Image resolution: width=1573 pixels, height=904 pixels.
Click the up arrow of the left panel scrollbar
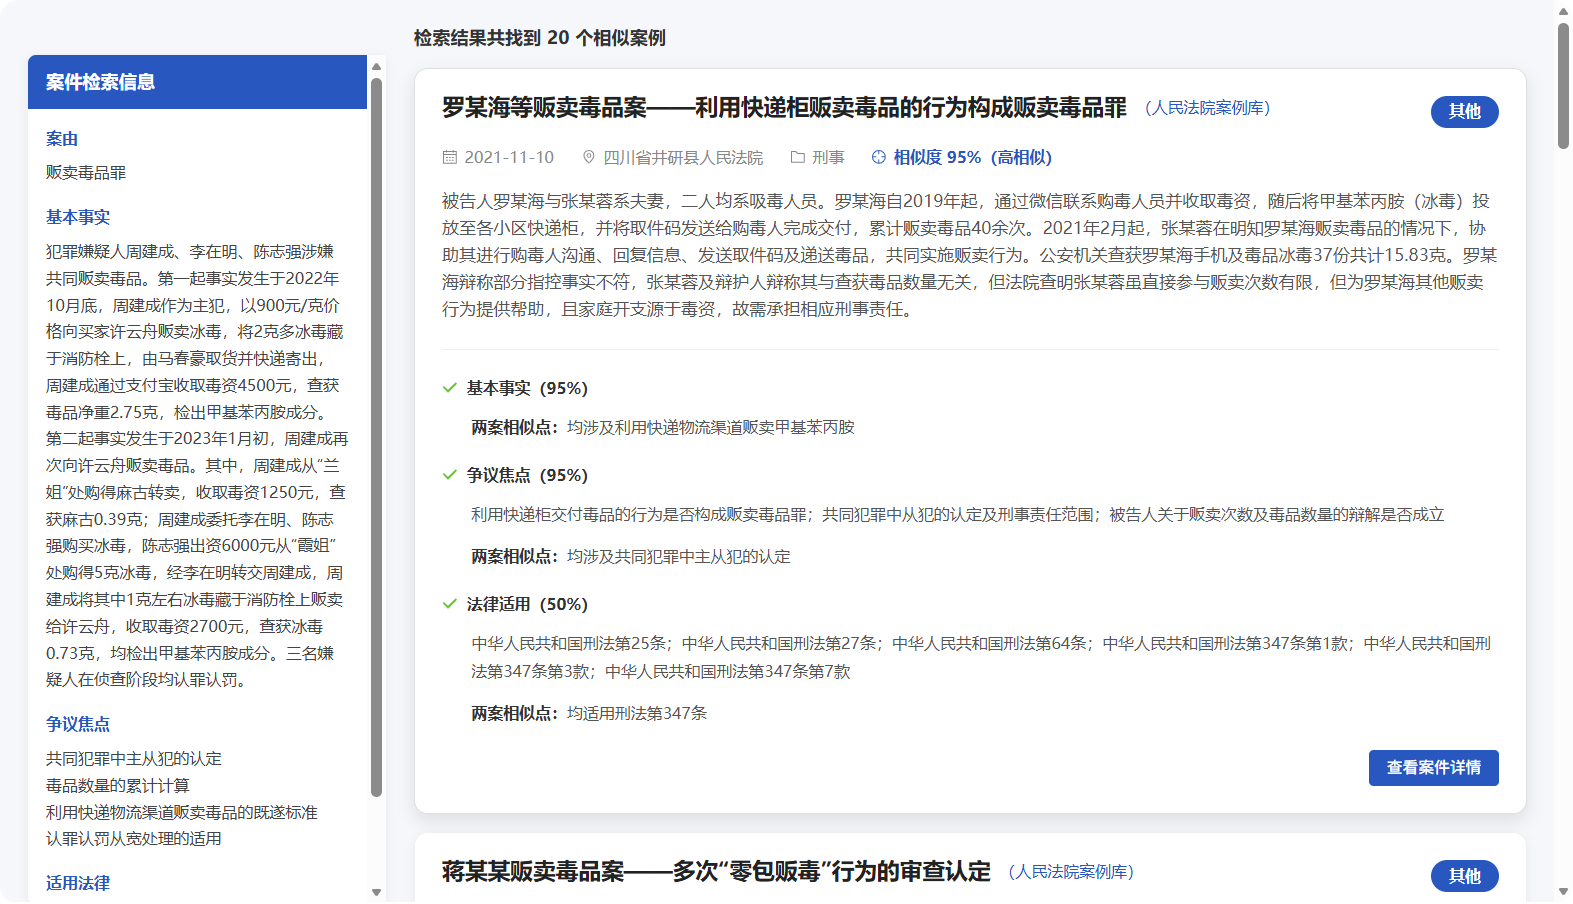377,67
